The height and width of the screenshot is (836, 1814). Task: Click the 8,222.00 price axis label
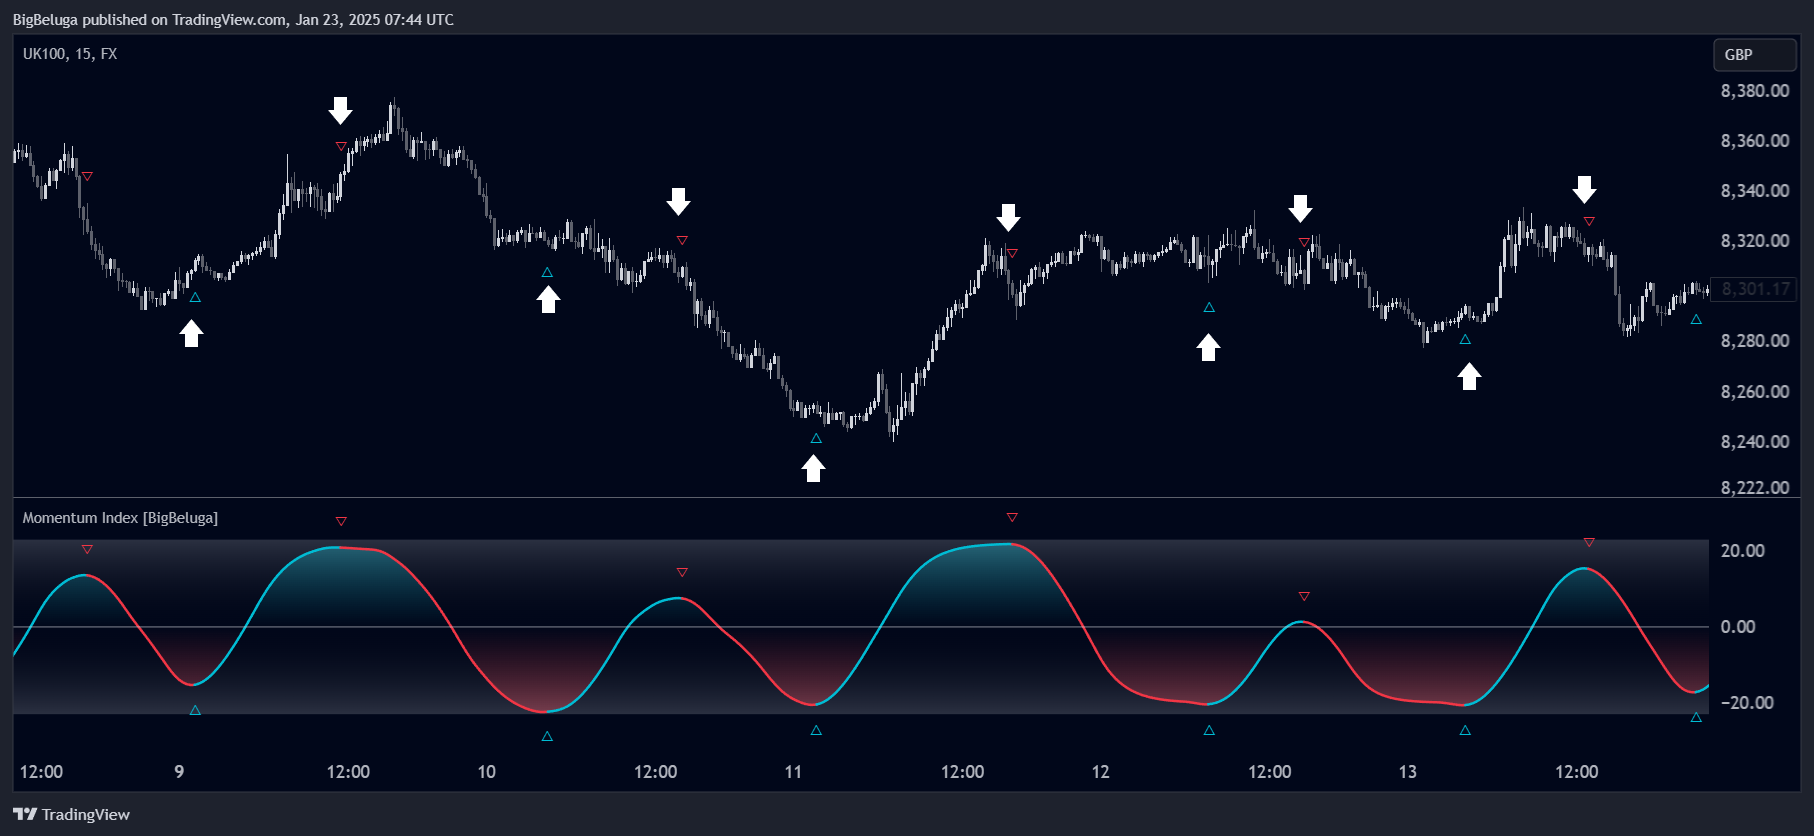(x=1755, y=488)
